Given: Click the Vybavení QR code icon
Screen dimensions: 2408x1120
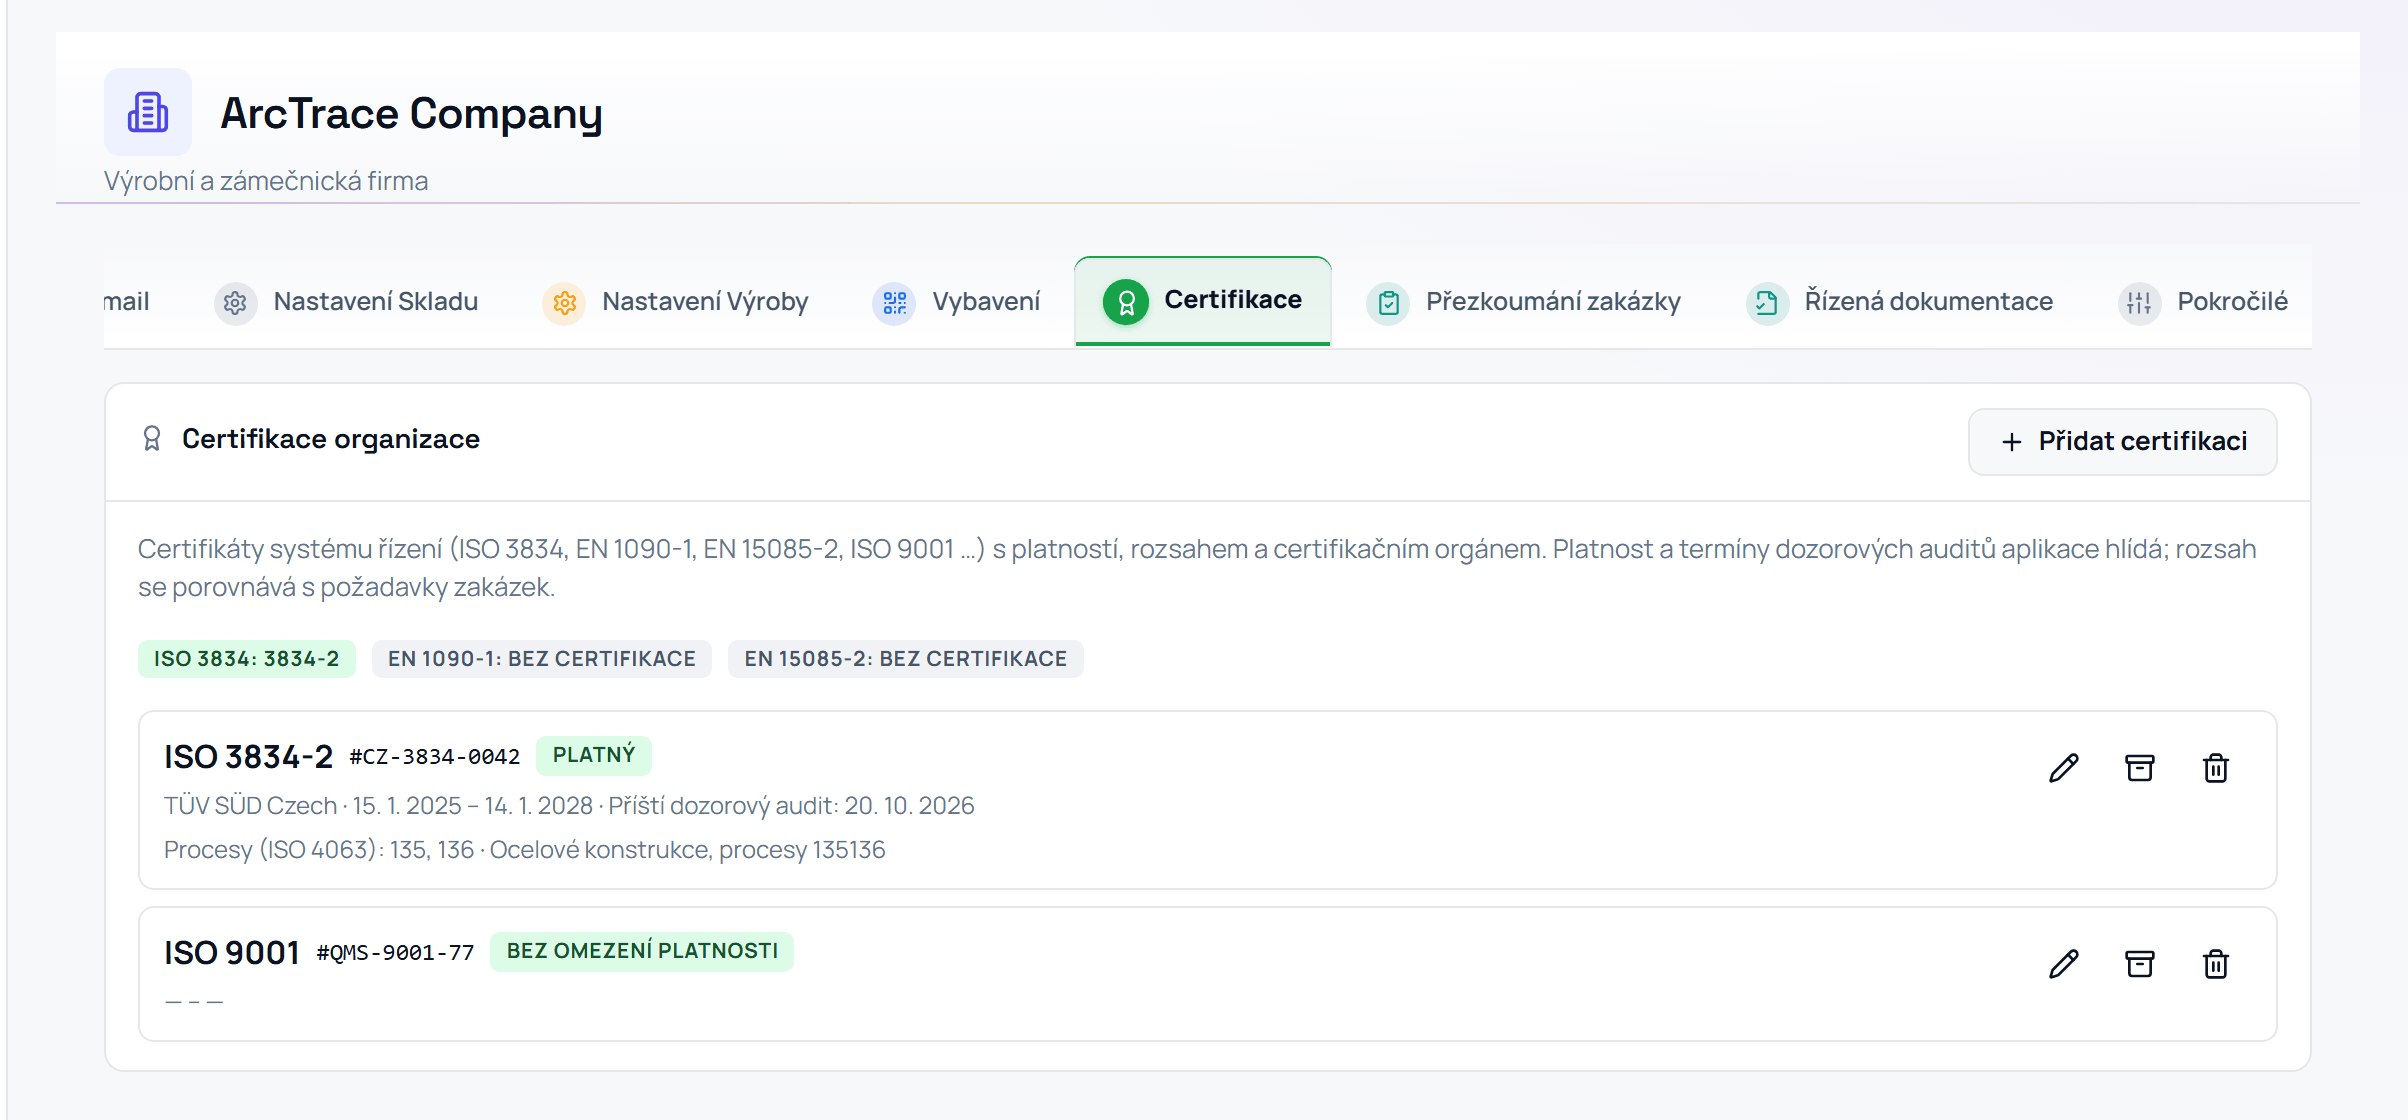Looking at the screenshot, I should (894, 302).
